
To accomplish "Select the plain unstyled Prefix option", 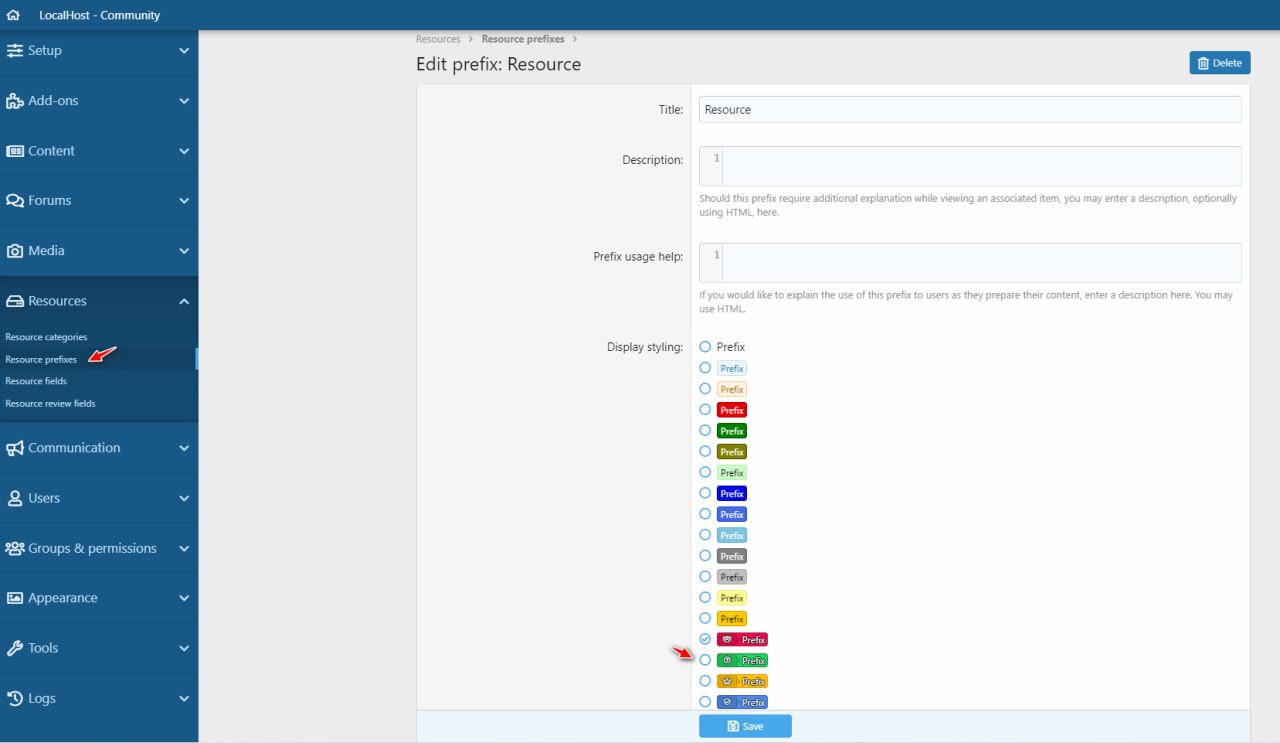I will click(705, 346).
